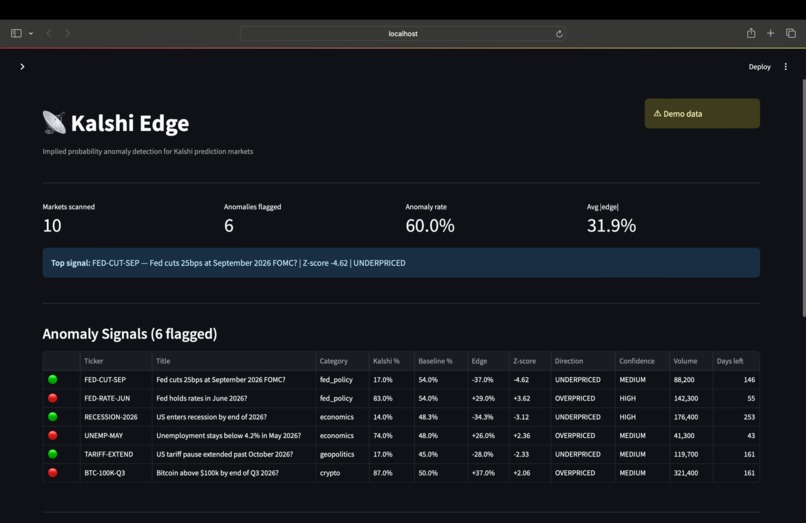The height and width of the screenshot is (523, 806).
Task: Sort by the Direction column header
Action: 583,361
